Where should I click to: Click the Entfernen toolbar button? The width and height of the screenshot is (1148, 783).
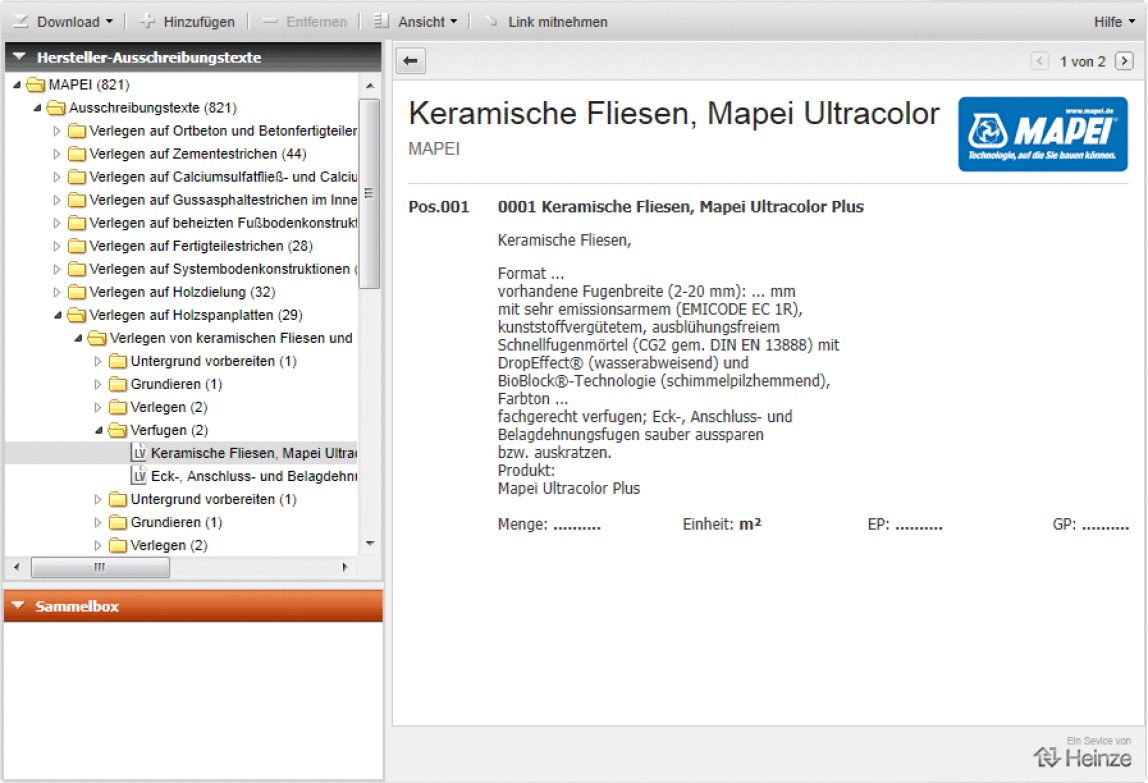point(305,22)
